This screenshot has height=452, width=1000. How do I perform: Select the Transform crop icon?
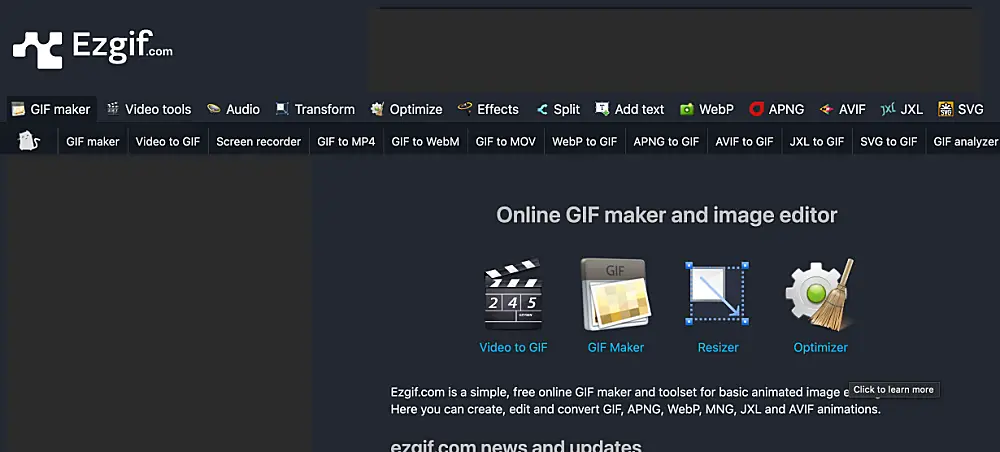(x=282, y=109)
